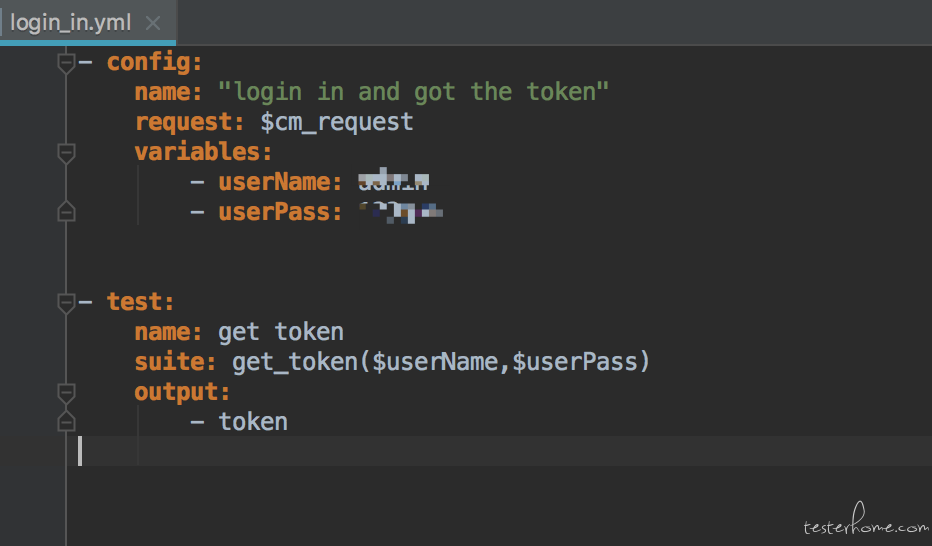The image size is (932, 546).
Task: Click the testerhome.com watermark
Action: [865, 520]
